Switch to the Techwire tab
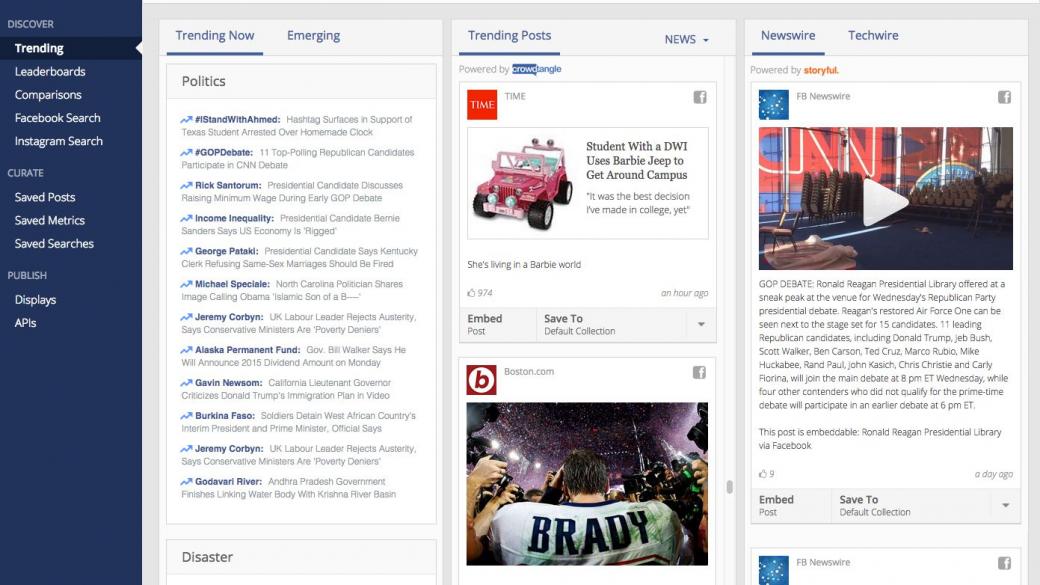This screenshot has width=1040, height=585. [873, 36]
